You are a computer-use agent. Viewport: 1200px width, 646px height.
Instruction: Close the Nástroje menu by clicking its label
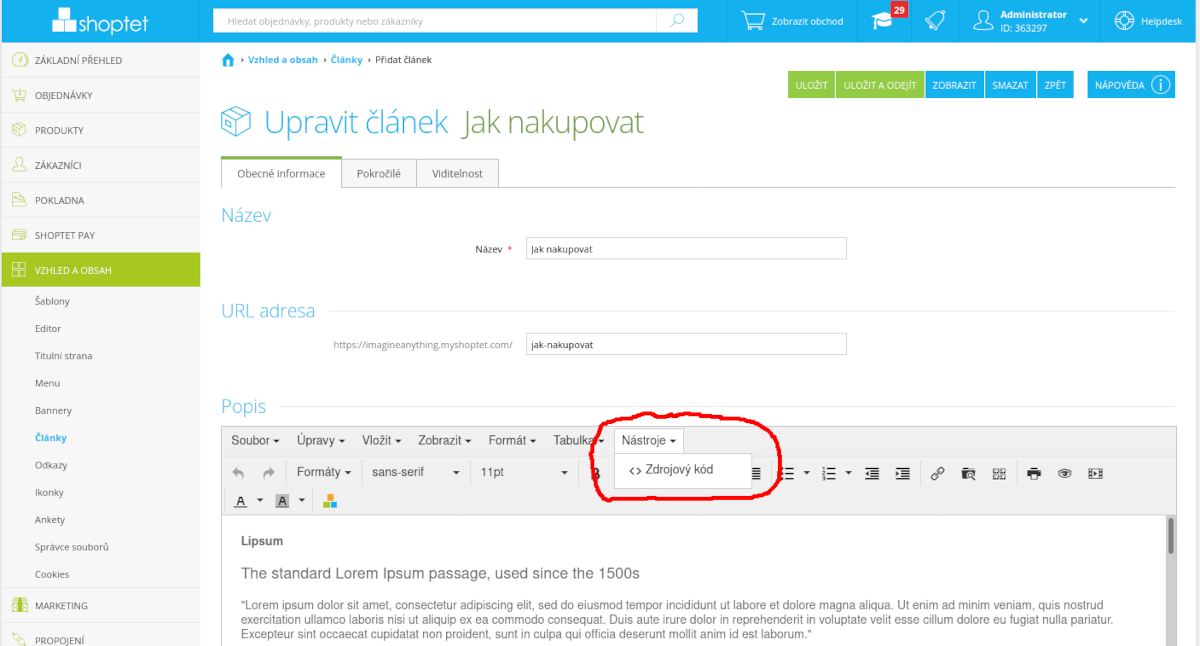(x=649, y=441)
